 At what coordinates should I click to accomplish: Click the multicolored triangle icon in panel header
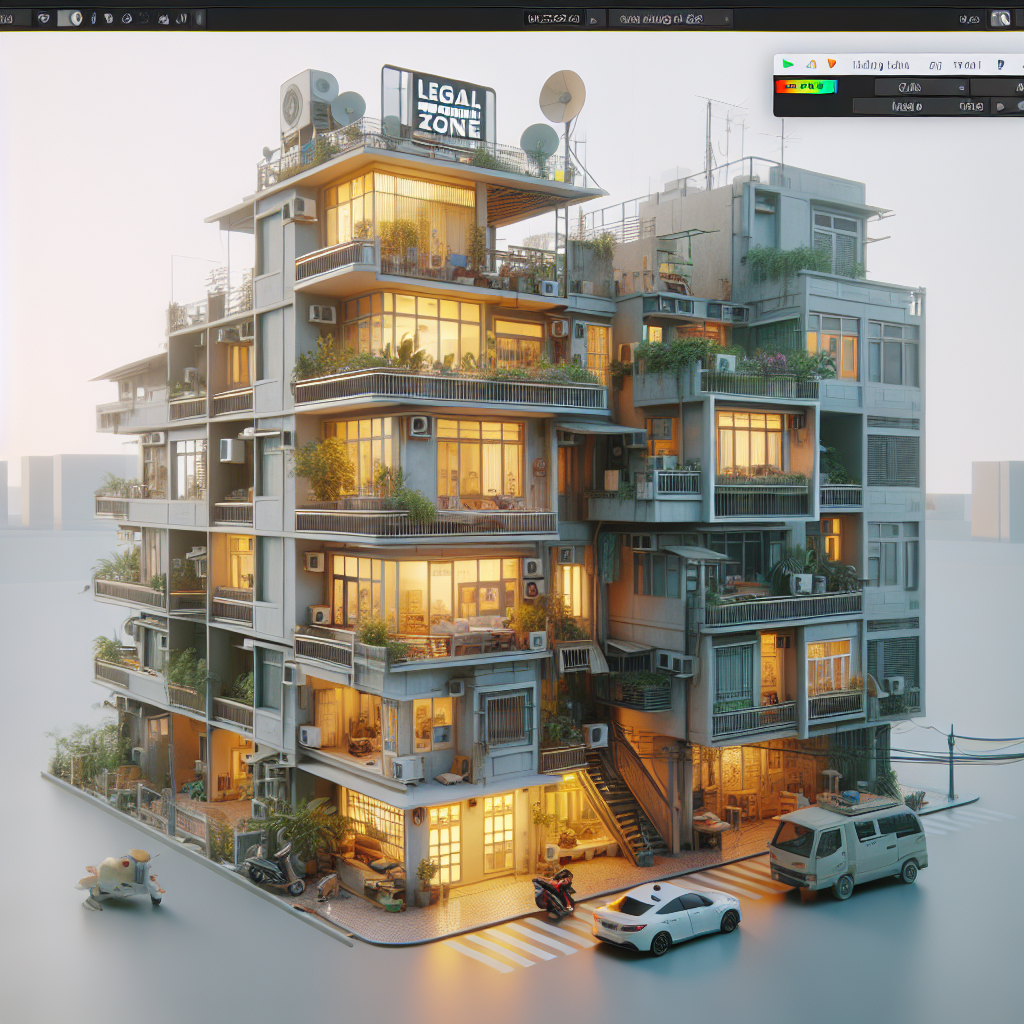click(811, 64)
